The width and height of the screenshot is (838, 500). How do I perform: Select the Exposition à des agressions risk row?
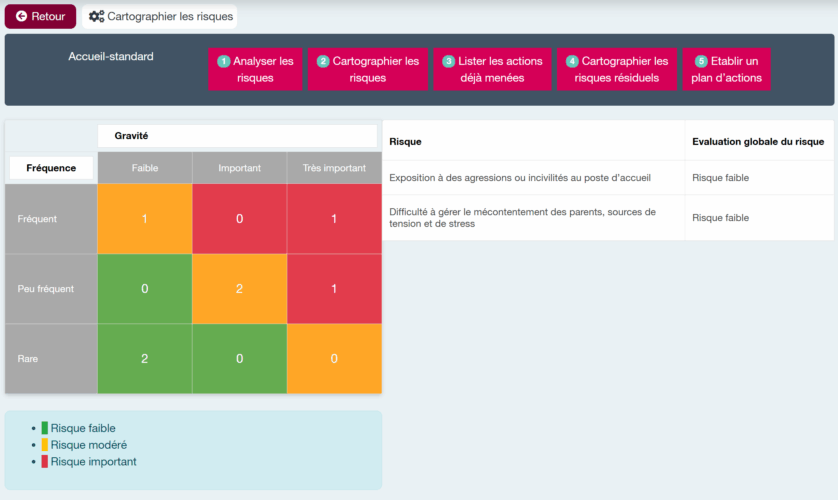520,178
